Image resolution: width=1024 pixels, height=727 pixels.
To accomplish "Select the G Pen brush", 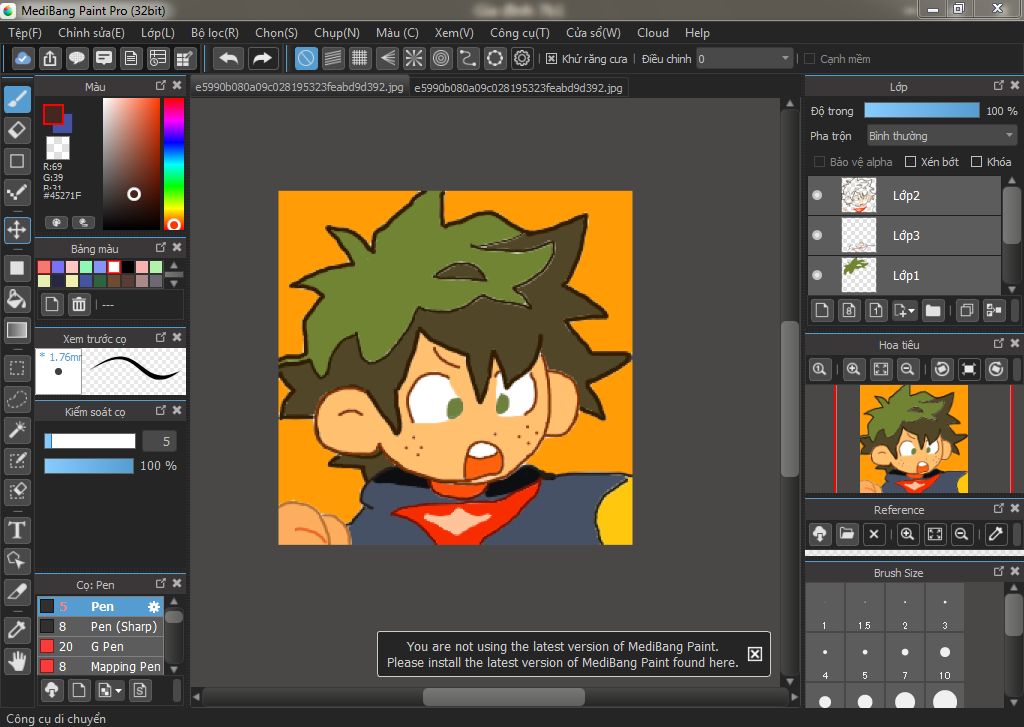I will tap(100, 646).
